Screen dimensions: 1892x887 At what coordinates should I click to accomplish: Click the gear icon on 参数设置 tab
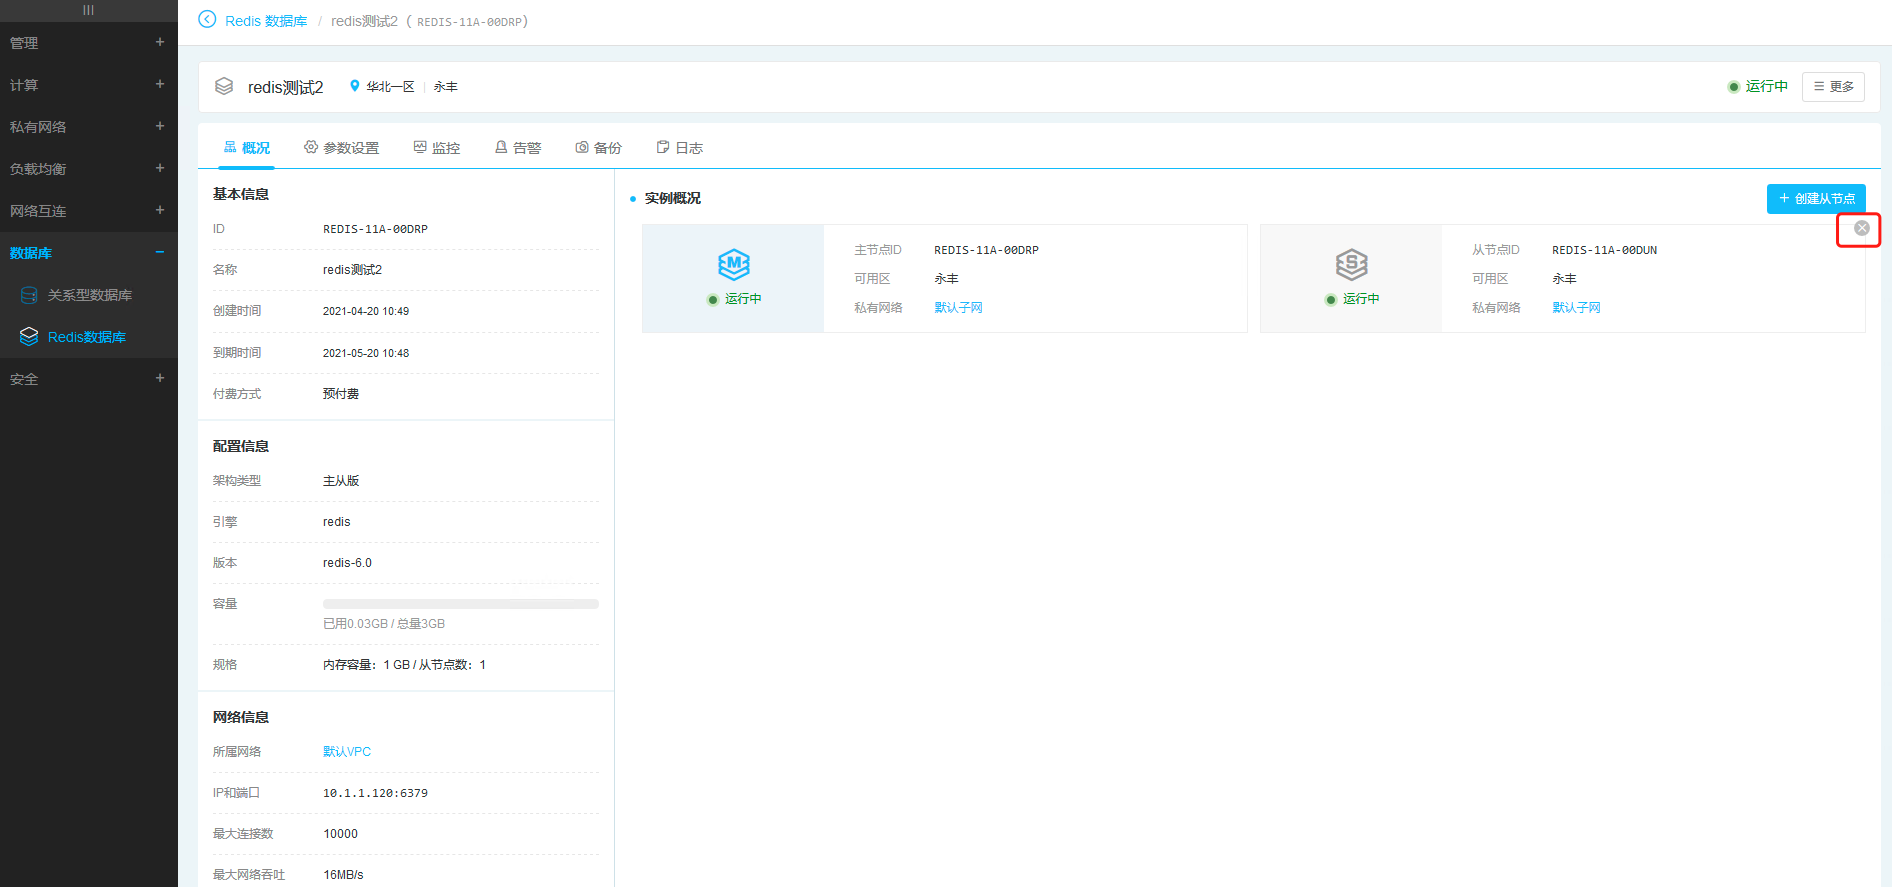click(311, 147)
